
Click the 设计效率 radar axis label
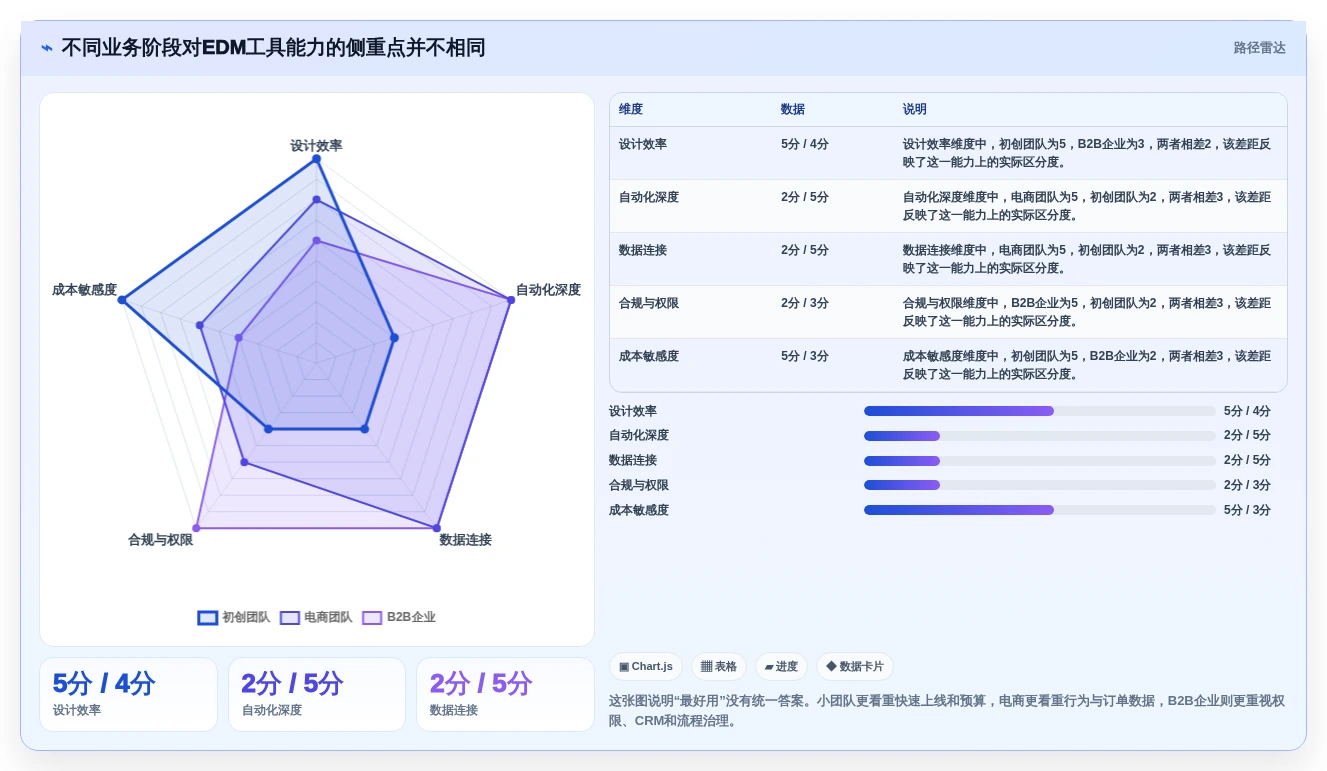[x=316, y=146]
